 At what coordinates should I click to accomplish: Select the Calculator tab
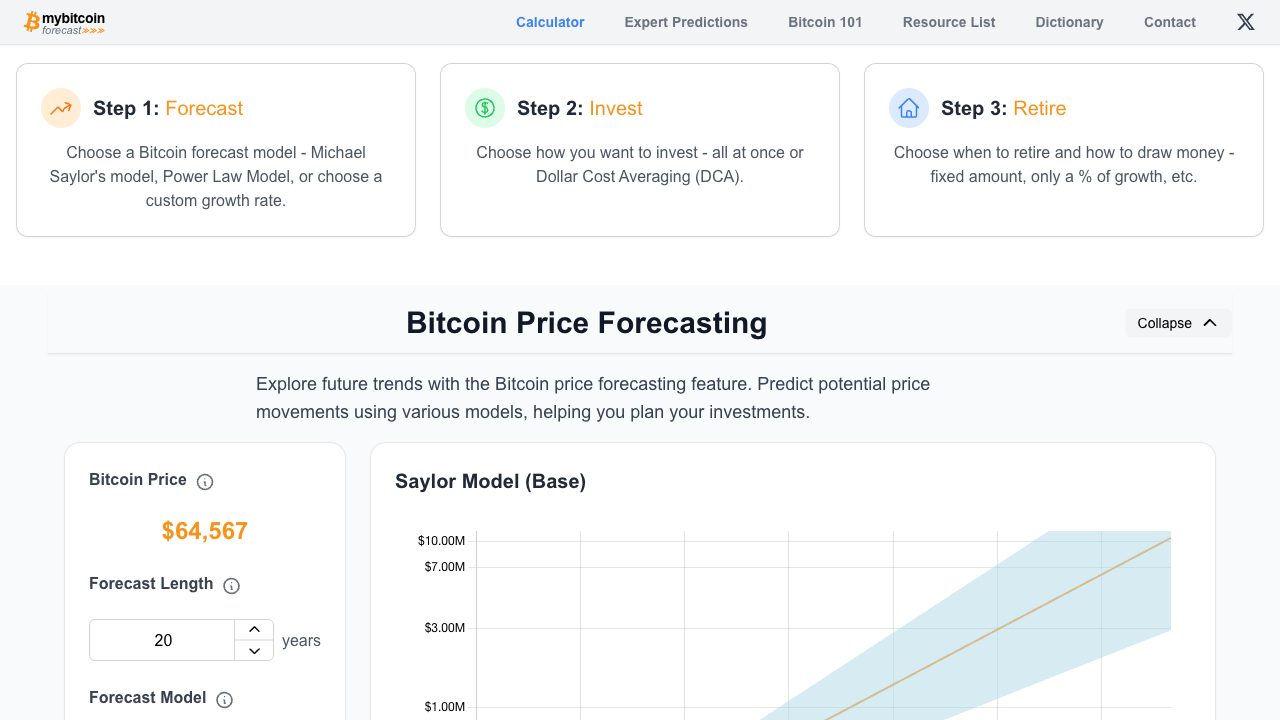tap(549, 22)
